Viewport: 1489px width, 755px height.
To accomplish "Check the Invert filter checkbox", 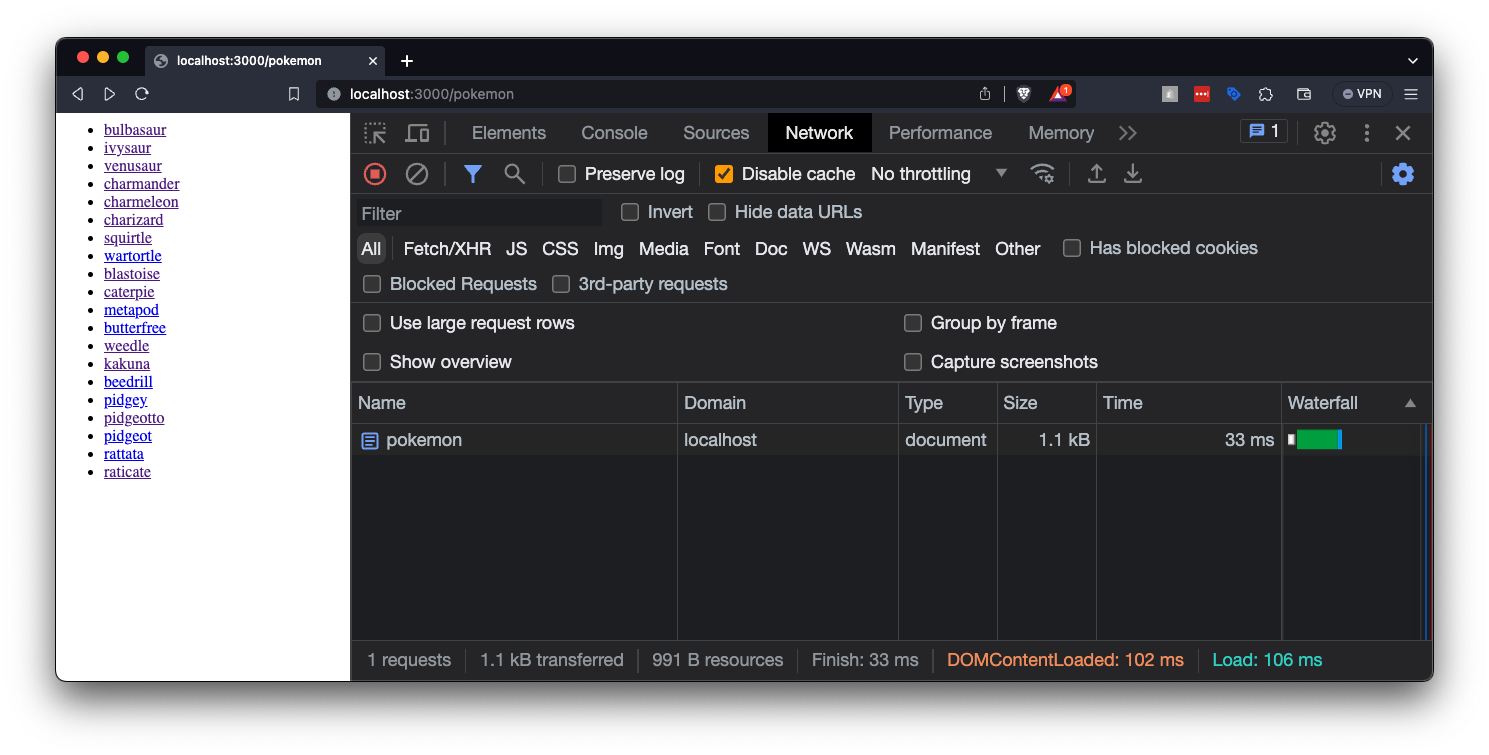I will [630, 212].
